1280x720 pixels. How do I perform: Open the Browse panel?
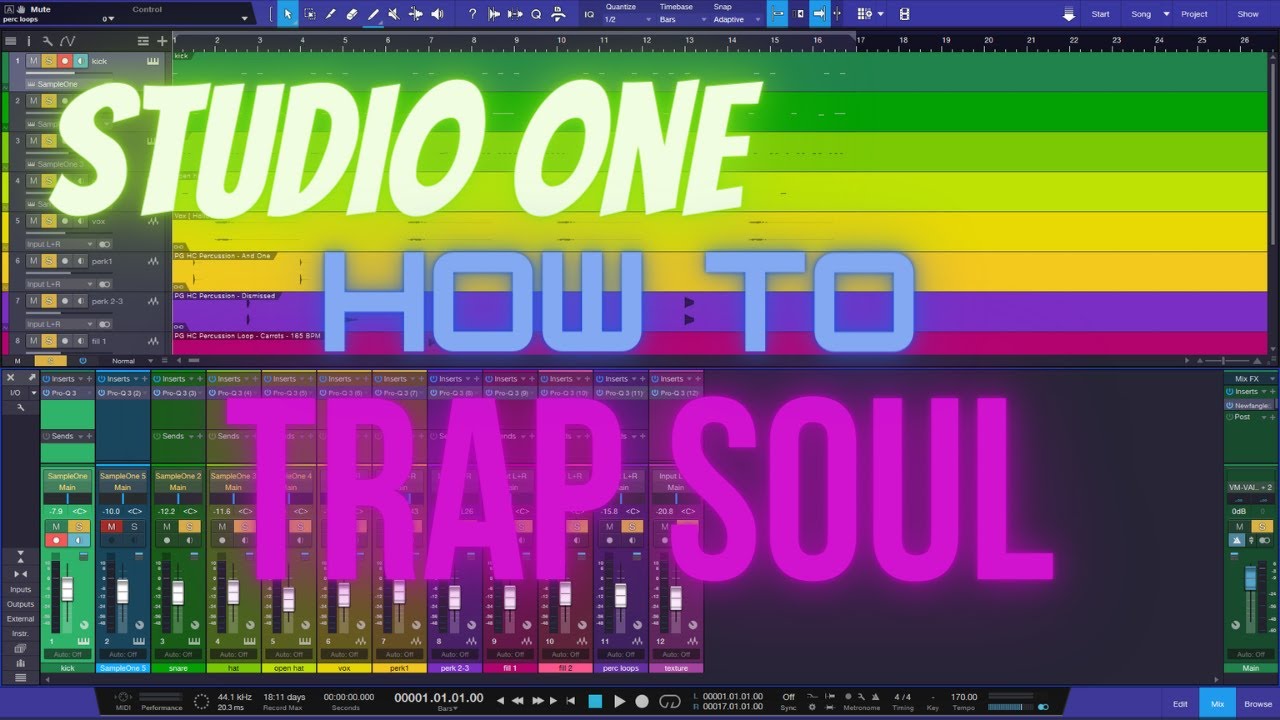coord(1258,704)
